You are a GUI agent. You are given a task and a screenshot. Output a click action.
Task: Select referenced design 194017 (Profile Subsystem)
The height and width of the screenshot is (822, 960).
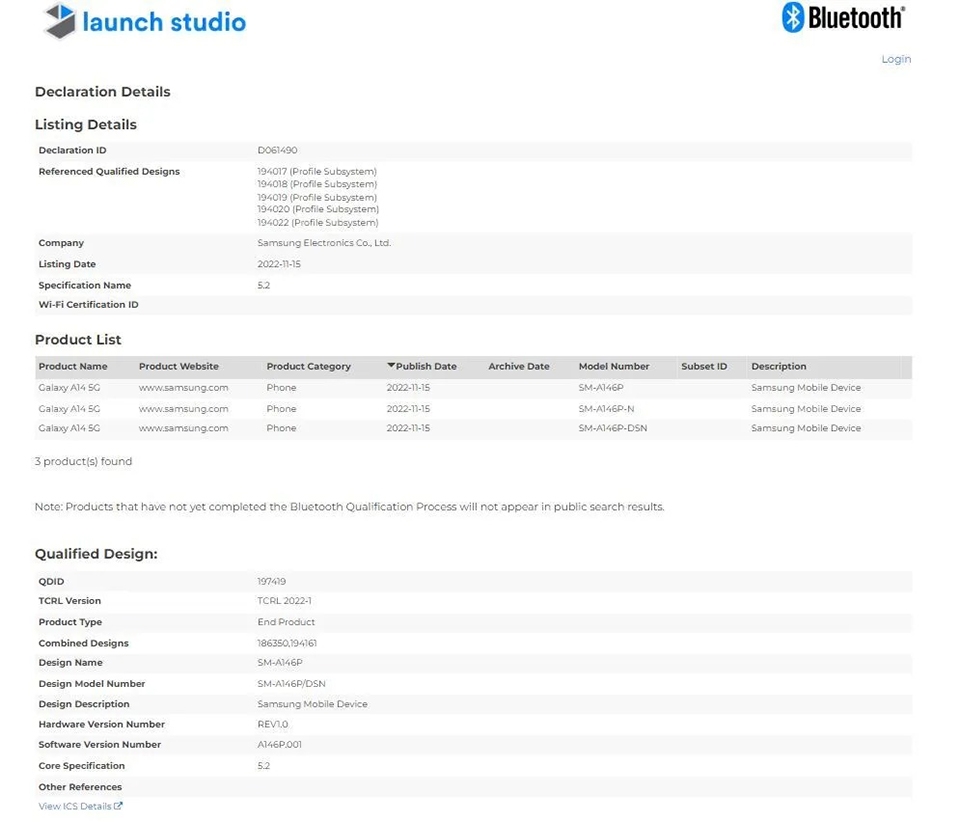(317, 171)
